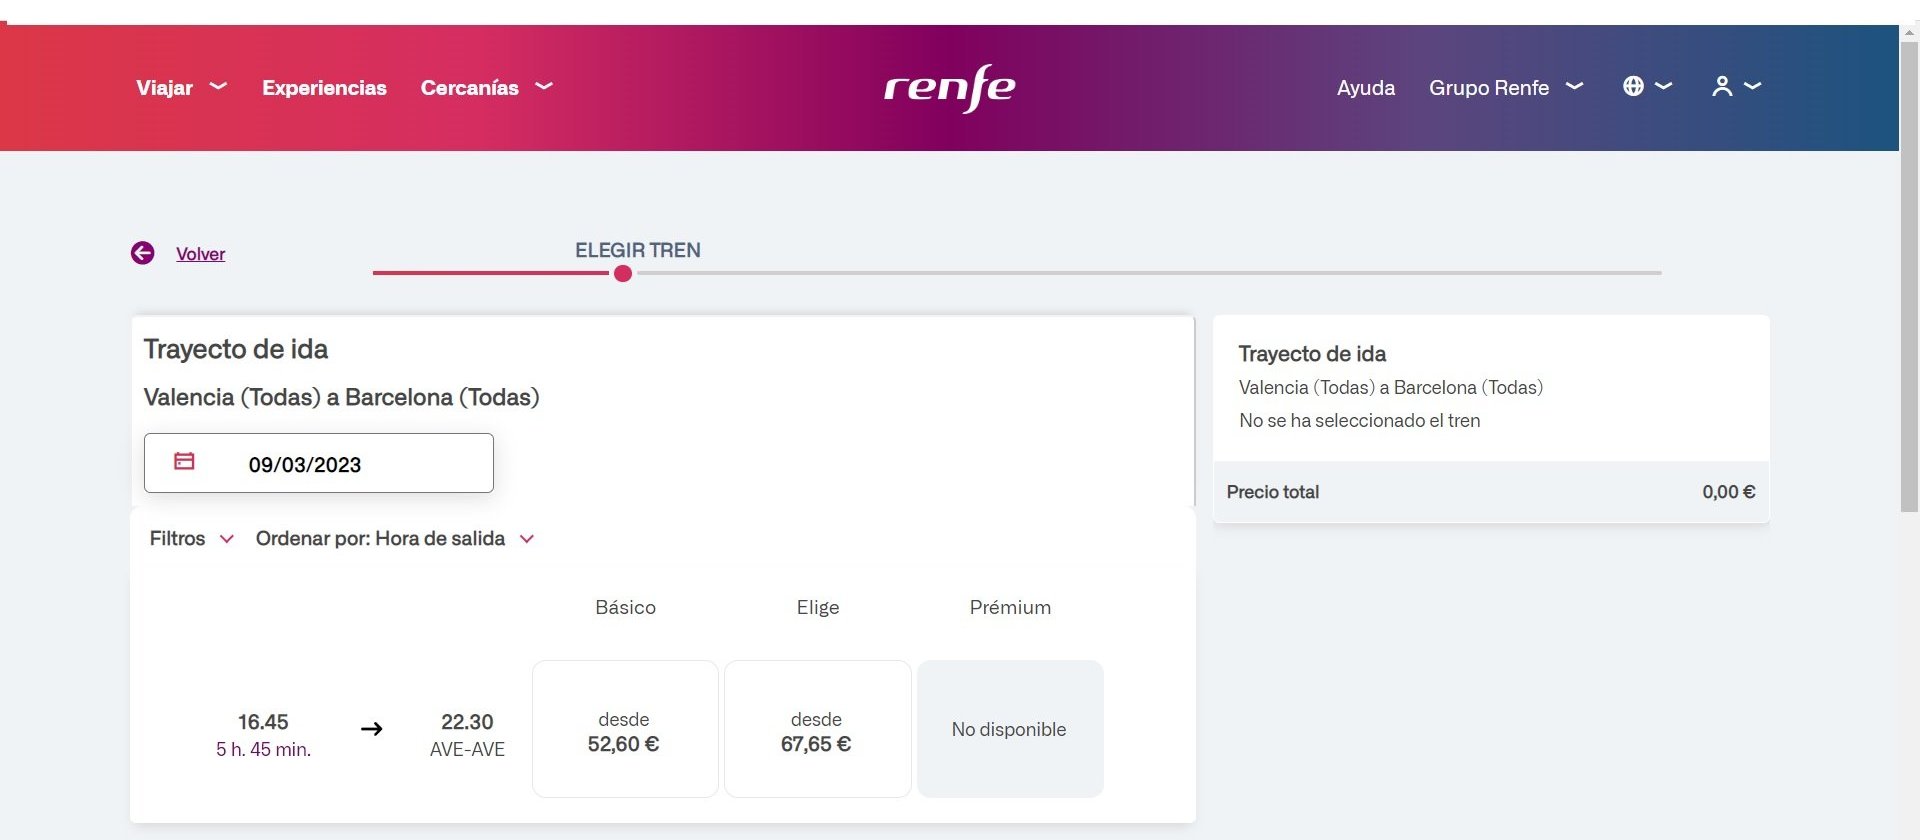The image size is (1920, 840).
Task: Click the arrow between departure and arrival
Action: [x=371, y=729]
